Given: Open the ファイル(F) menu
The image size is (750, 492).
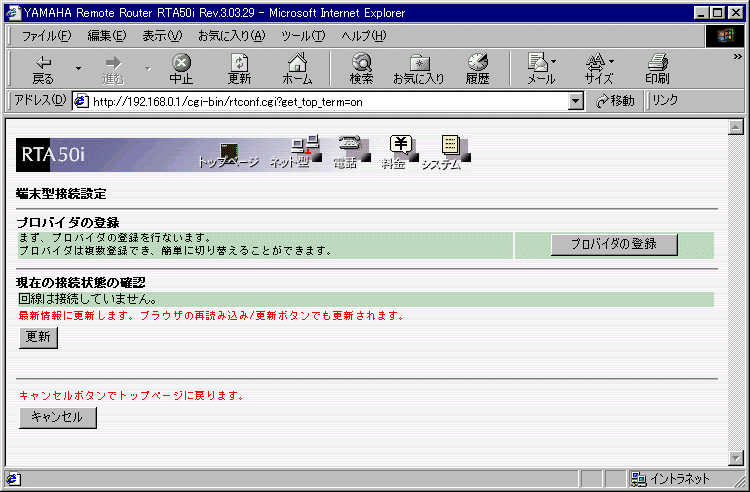Looking at the screenshot, I should click(46, 36).
